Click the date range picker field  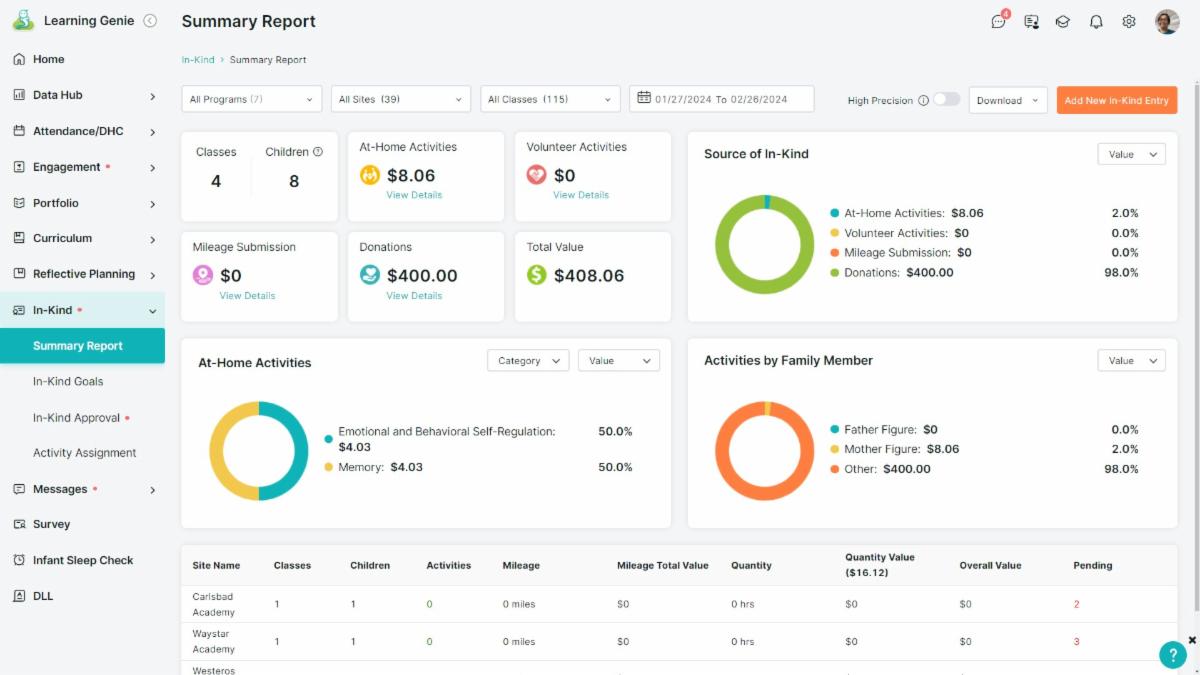pos(721,99)
